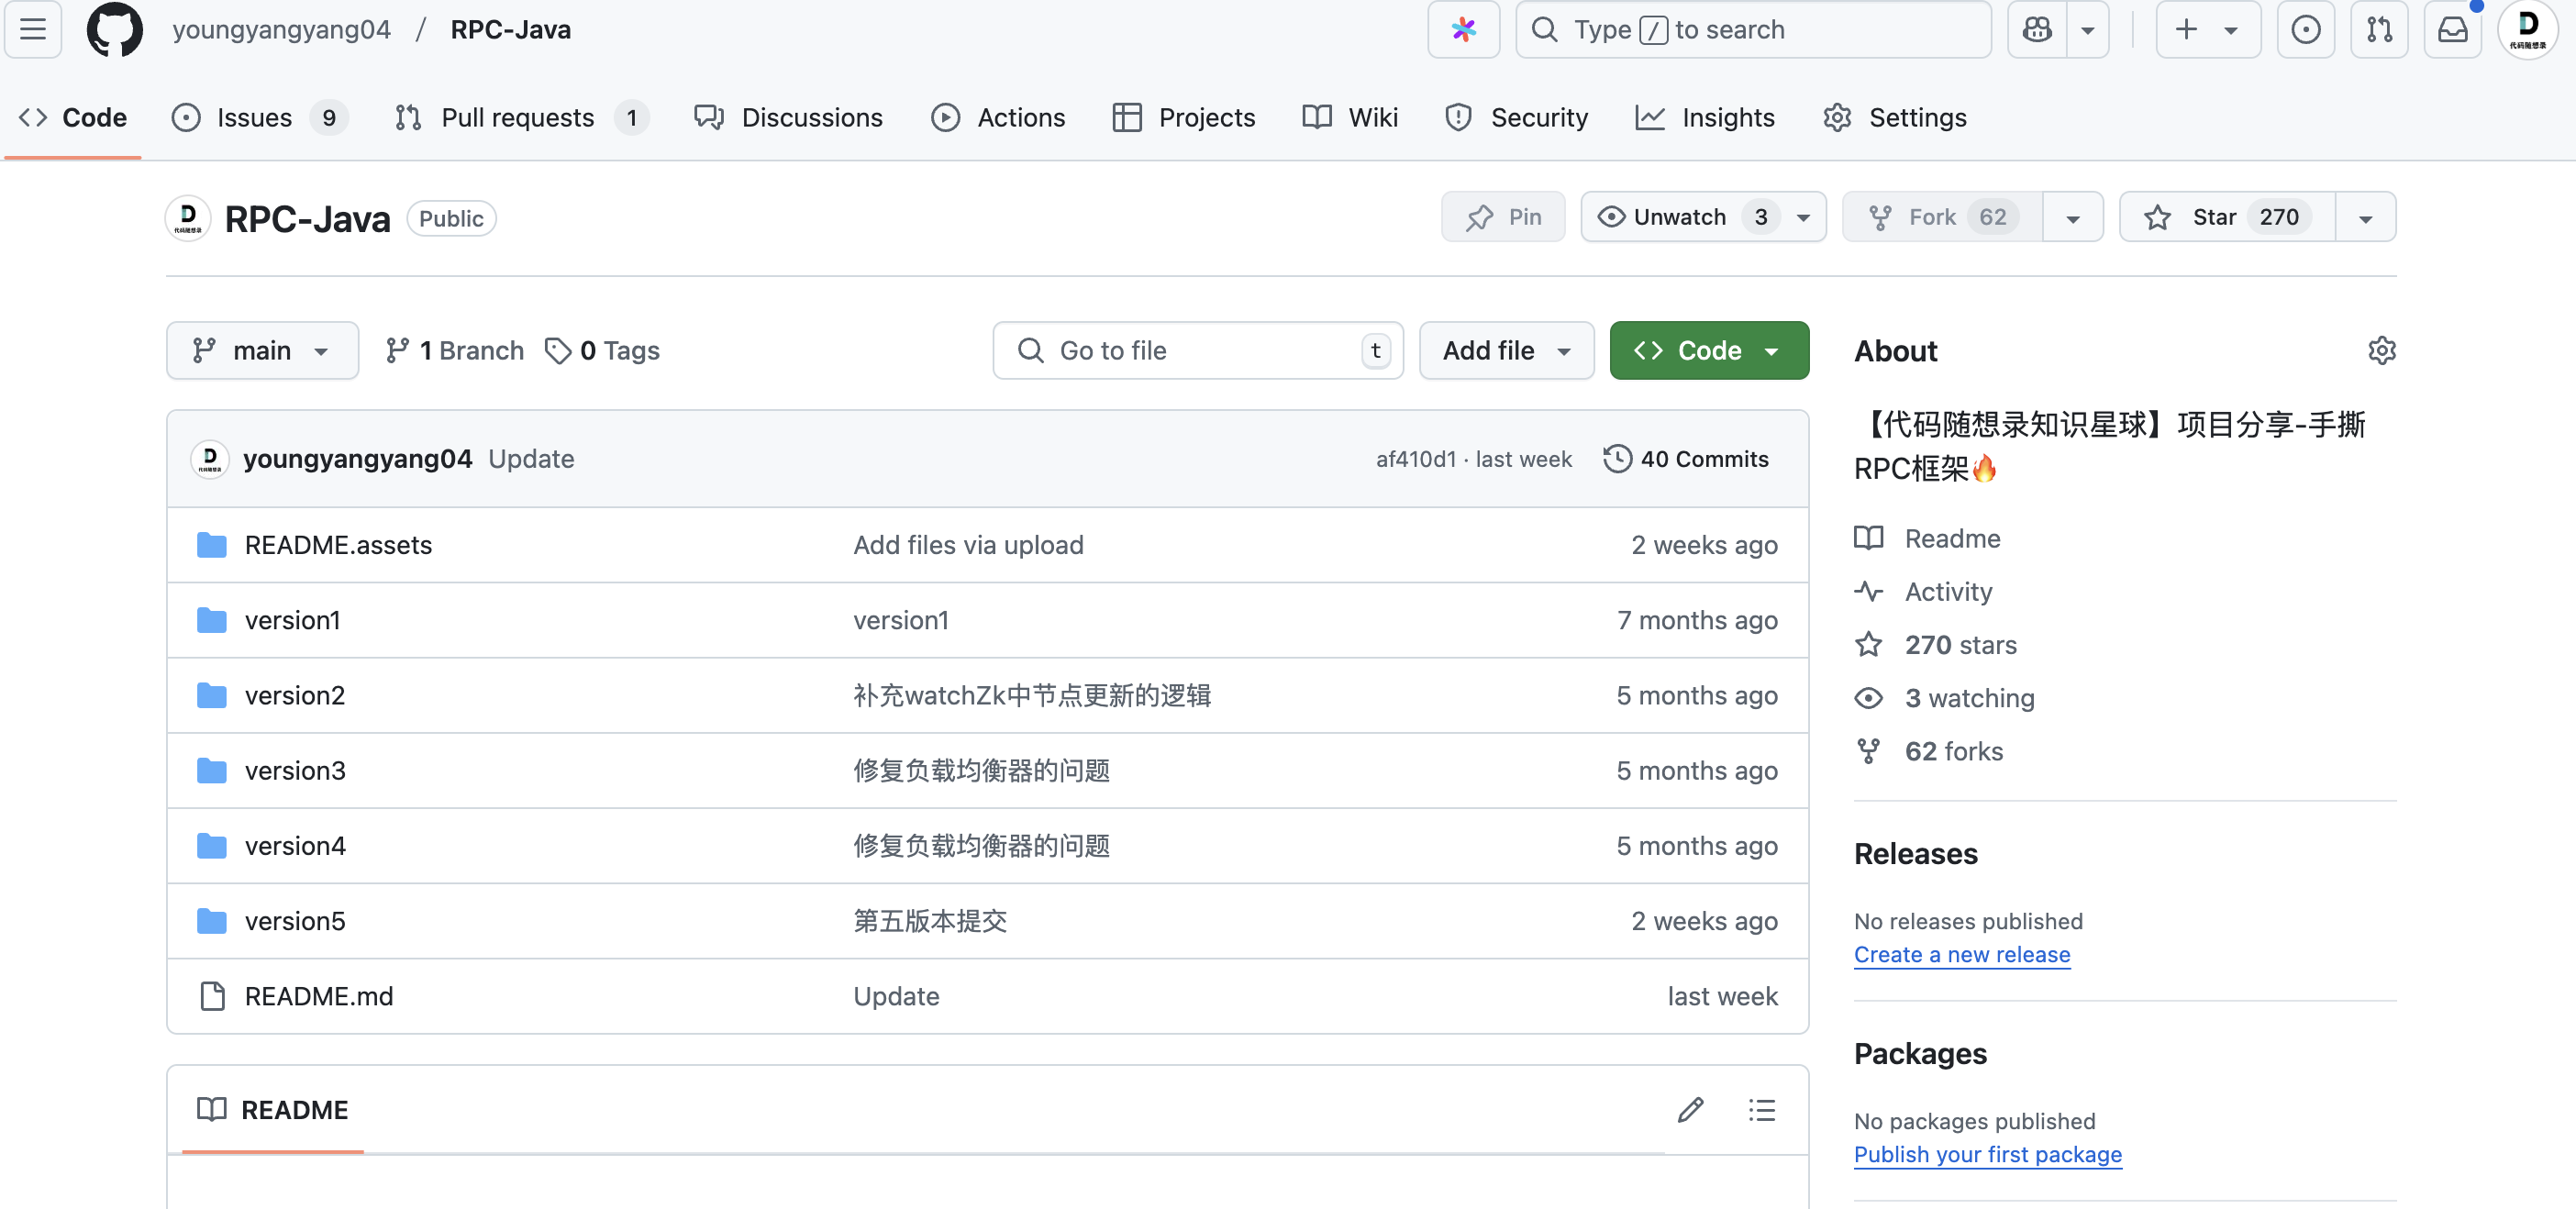This screenshot has width=2576, height=1209.
Task: Open the version1 folder
Action: click(x=292, y=620)
